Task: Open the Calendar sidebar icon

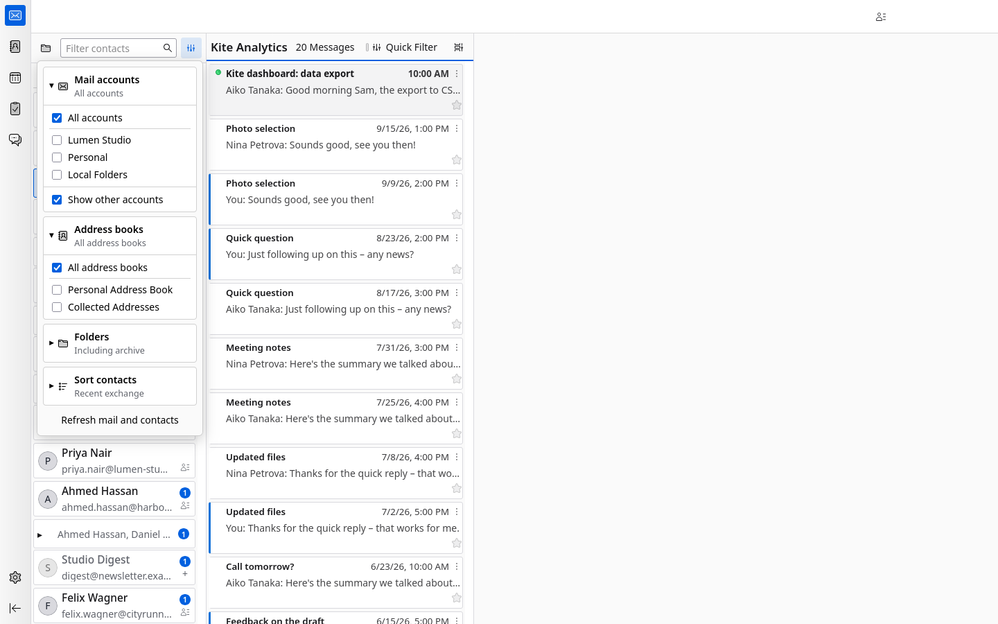Action: (x=15, y=78)
